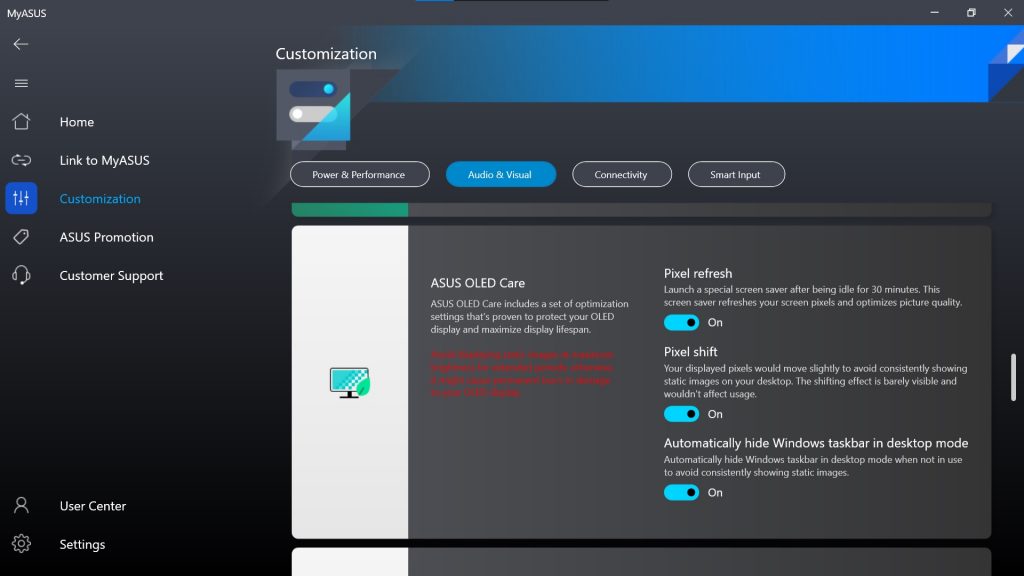Go back using the back arrow

coord(21,44)
